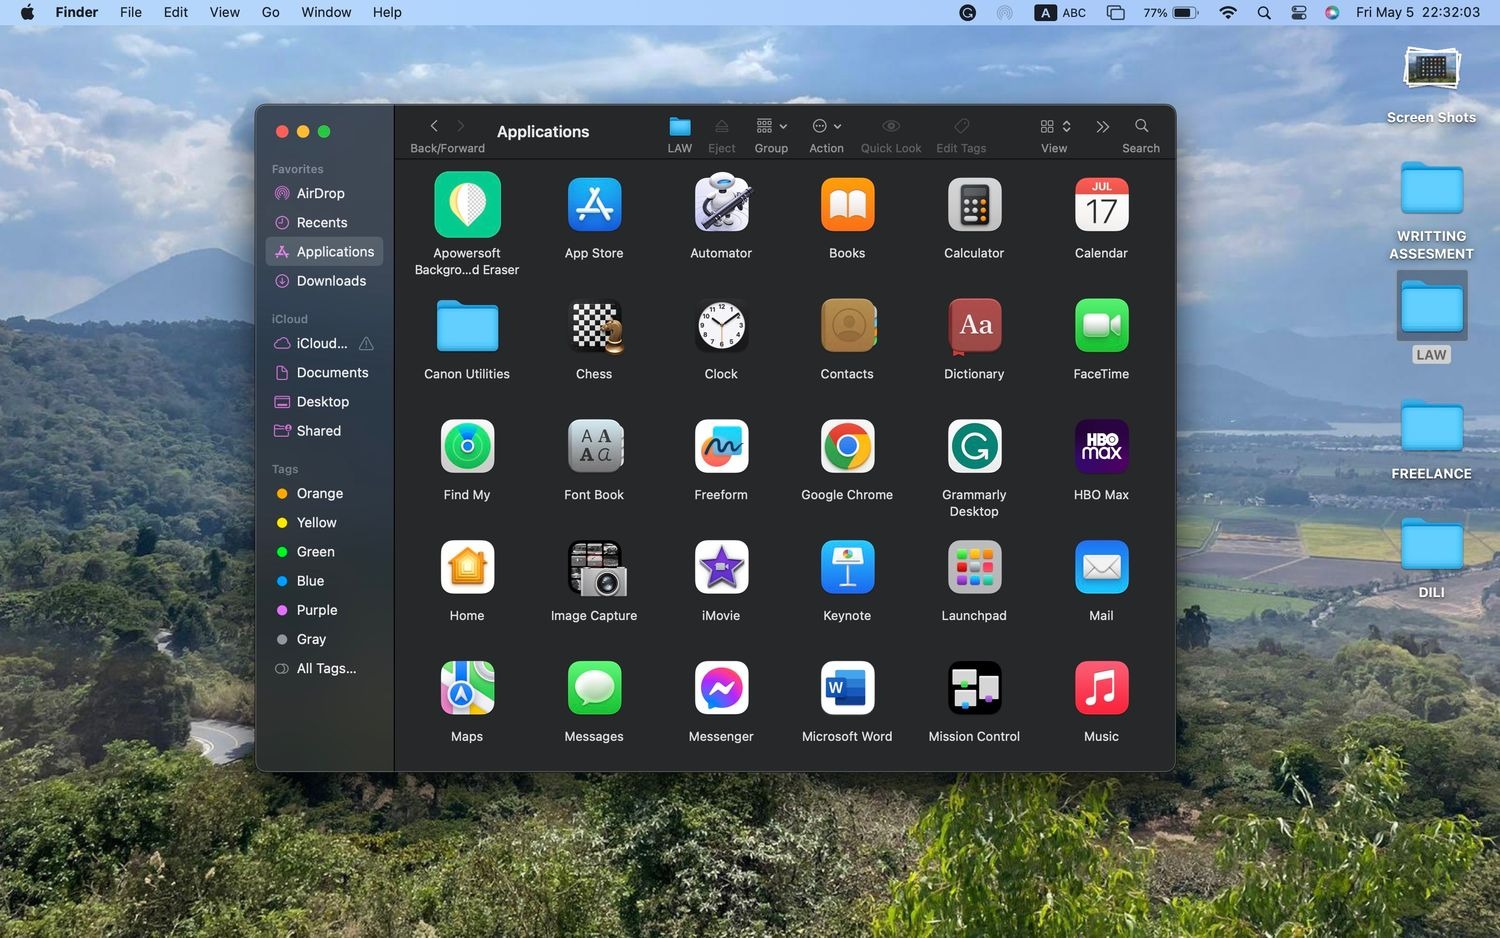
Task: Select the Shared sidebar item
Action: 324,431
